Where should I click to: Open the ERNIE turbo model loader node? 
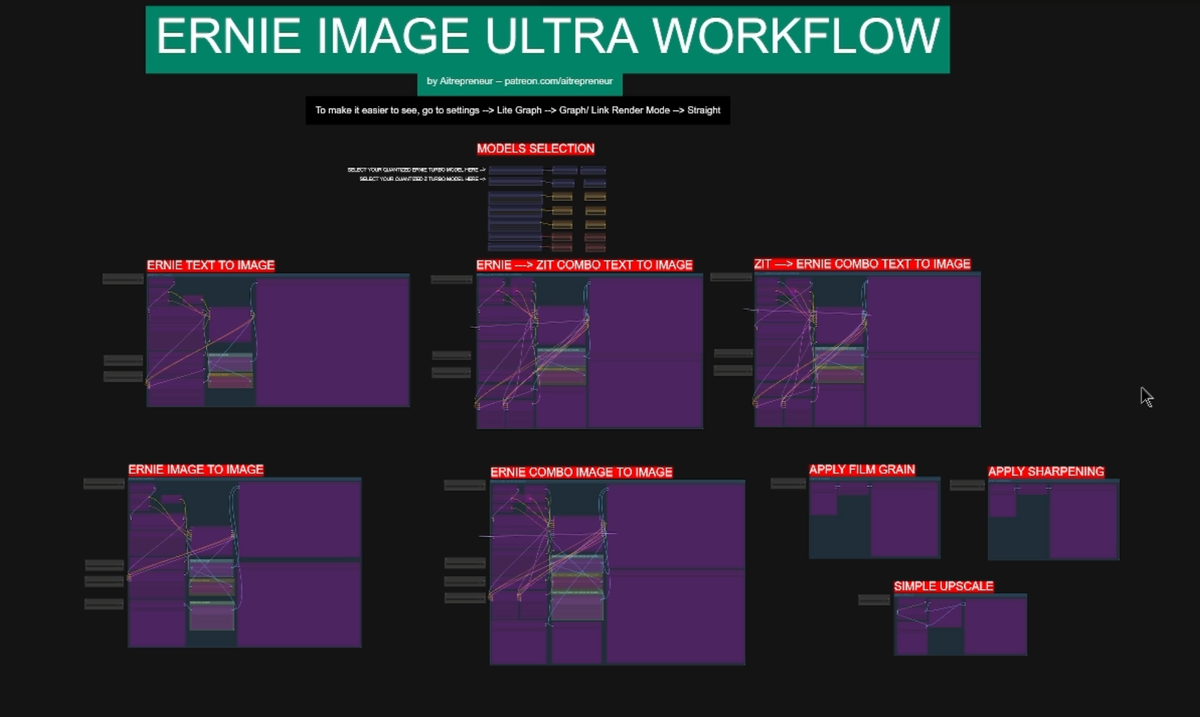pos(516,171)
